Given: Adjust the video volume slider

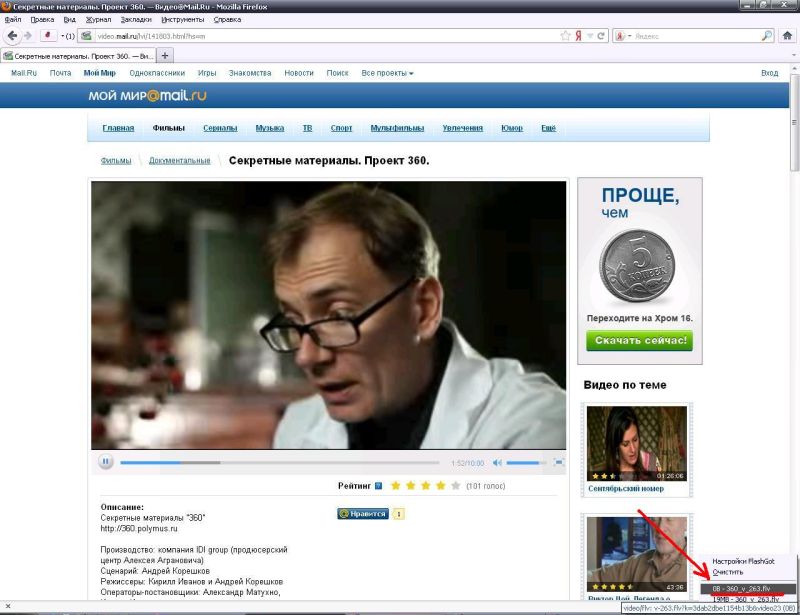Looking at the screenshot, I should (x=526, y=463).
